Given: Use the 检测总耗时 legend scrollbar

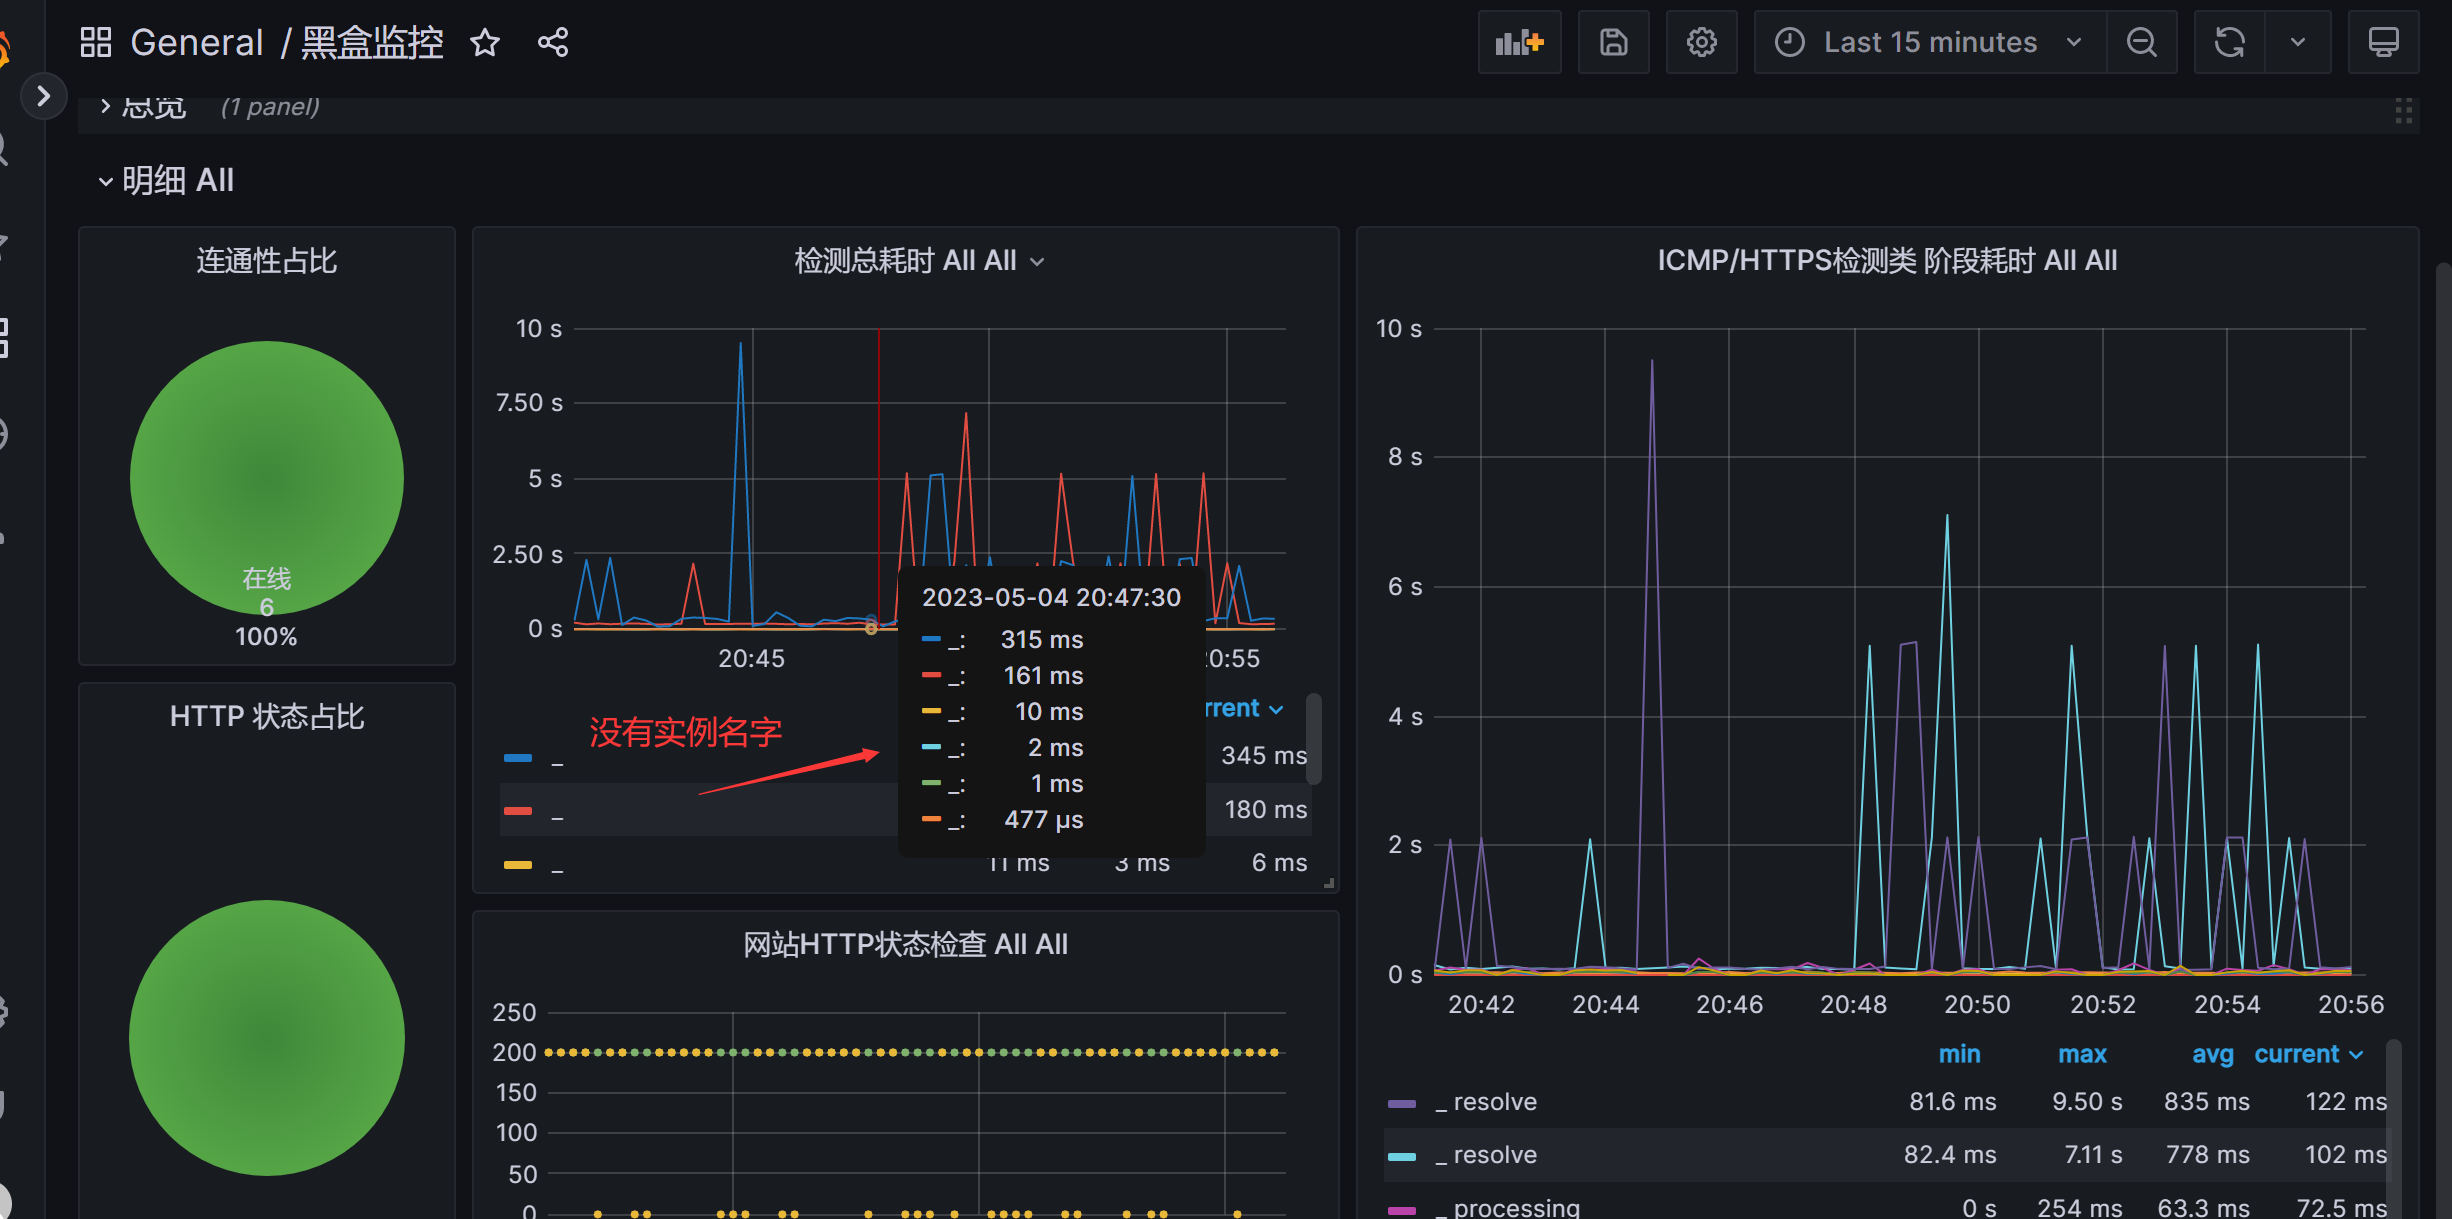Looking at the screenshot, I should (1314, 738).
